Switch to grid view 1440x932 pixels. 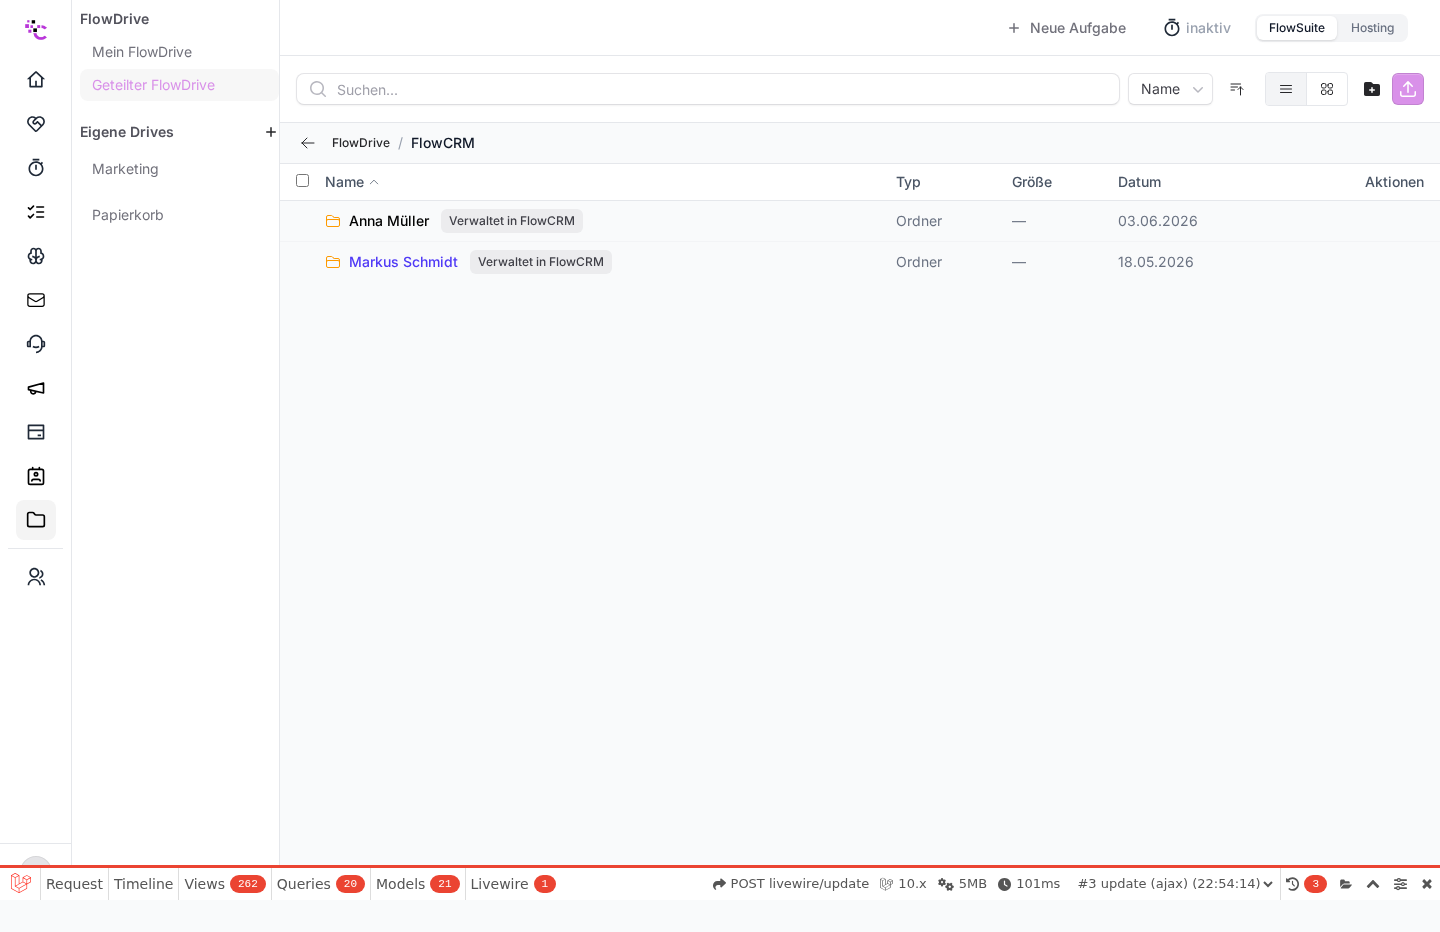(1327, 89)
